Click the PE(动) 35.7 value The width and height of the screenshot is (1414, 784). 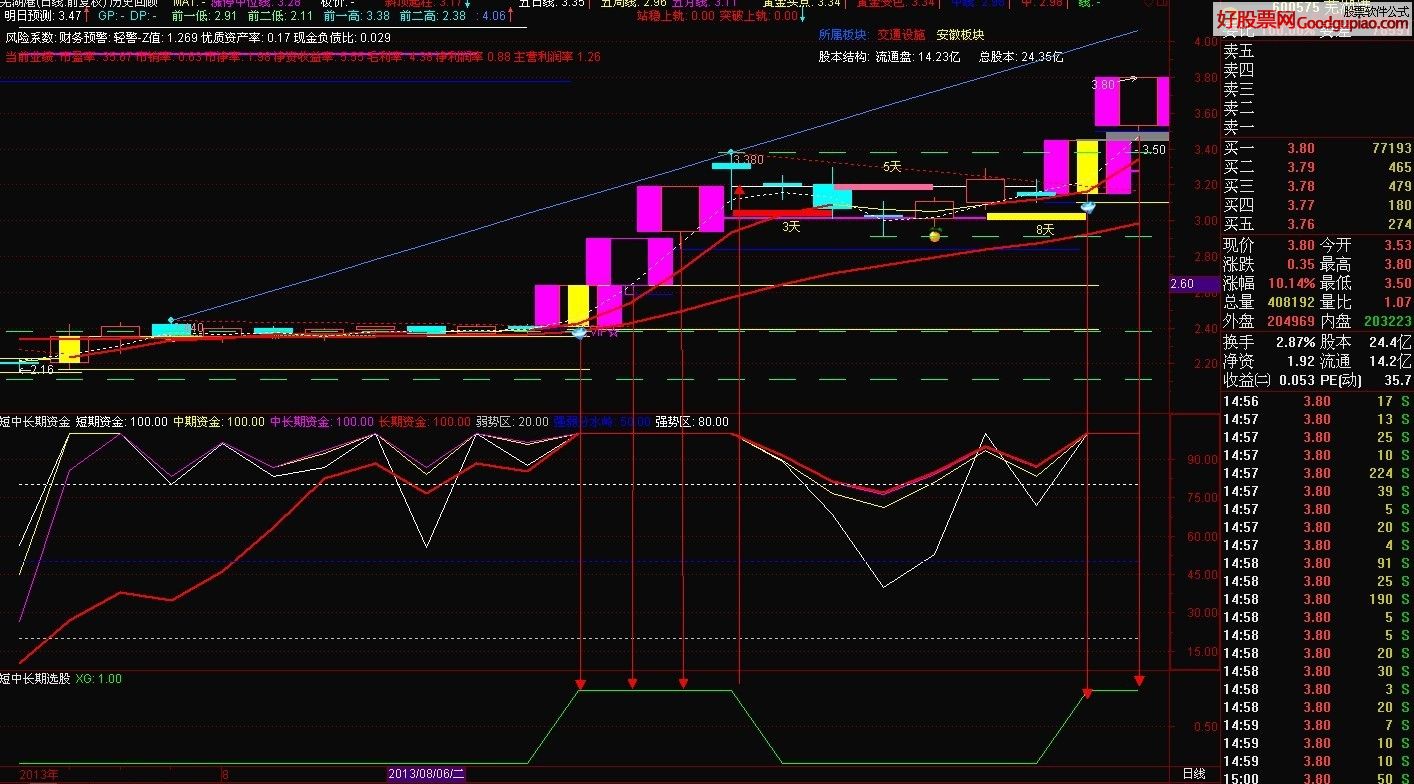click(x=1397, y=380)
